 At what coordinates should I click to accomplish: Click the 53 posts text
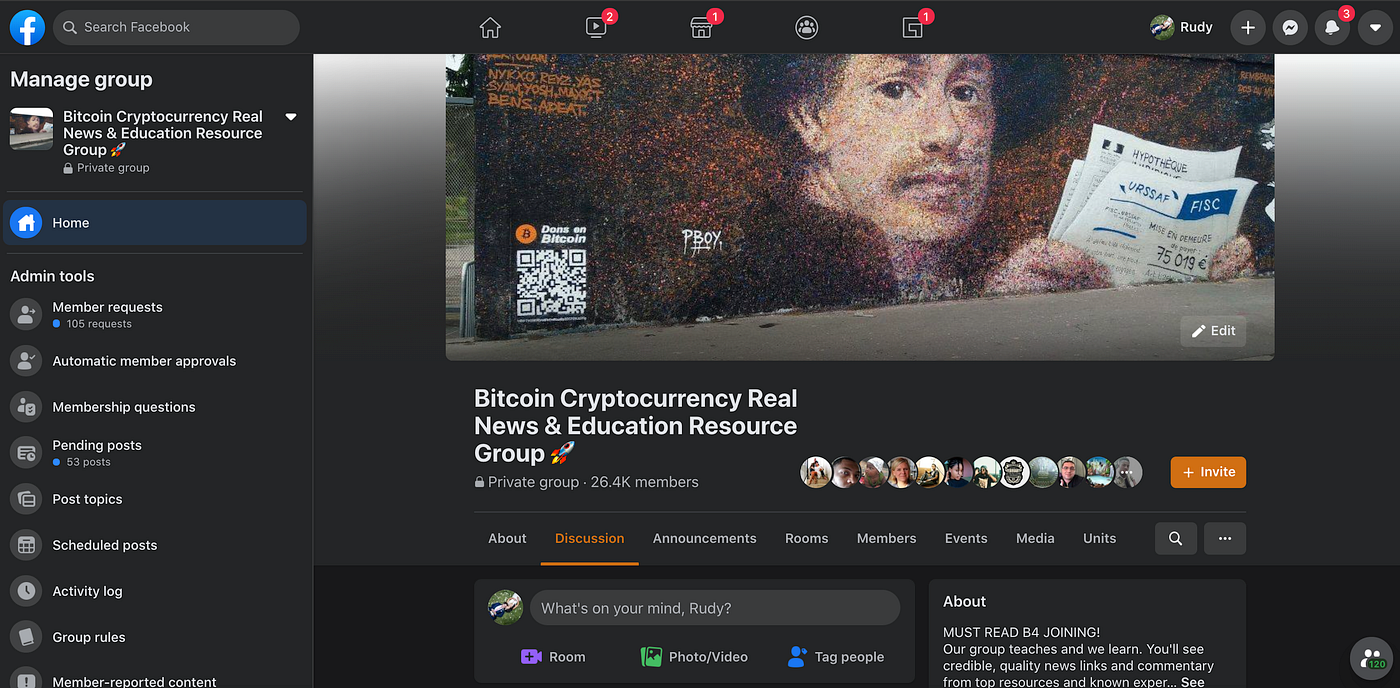point(88,462)
